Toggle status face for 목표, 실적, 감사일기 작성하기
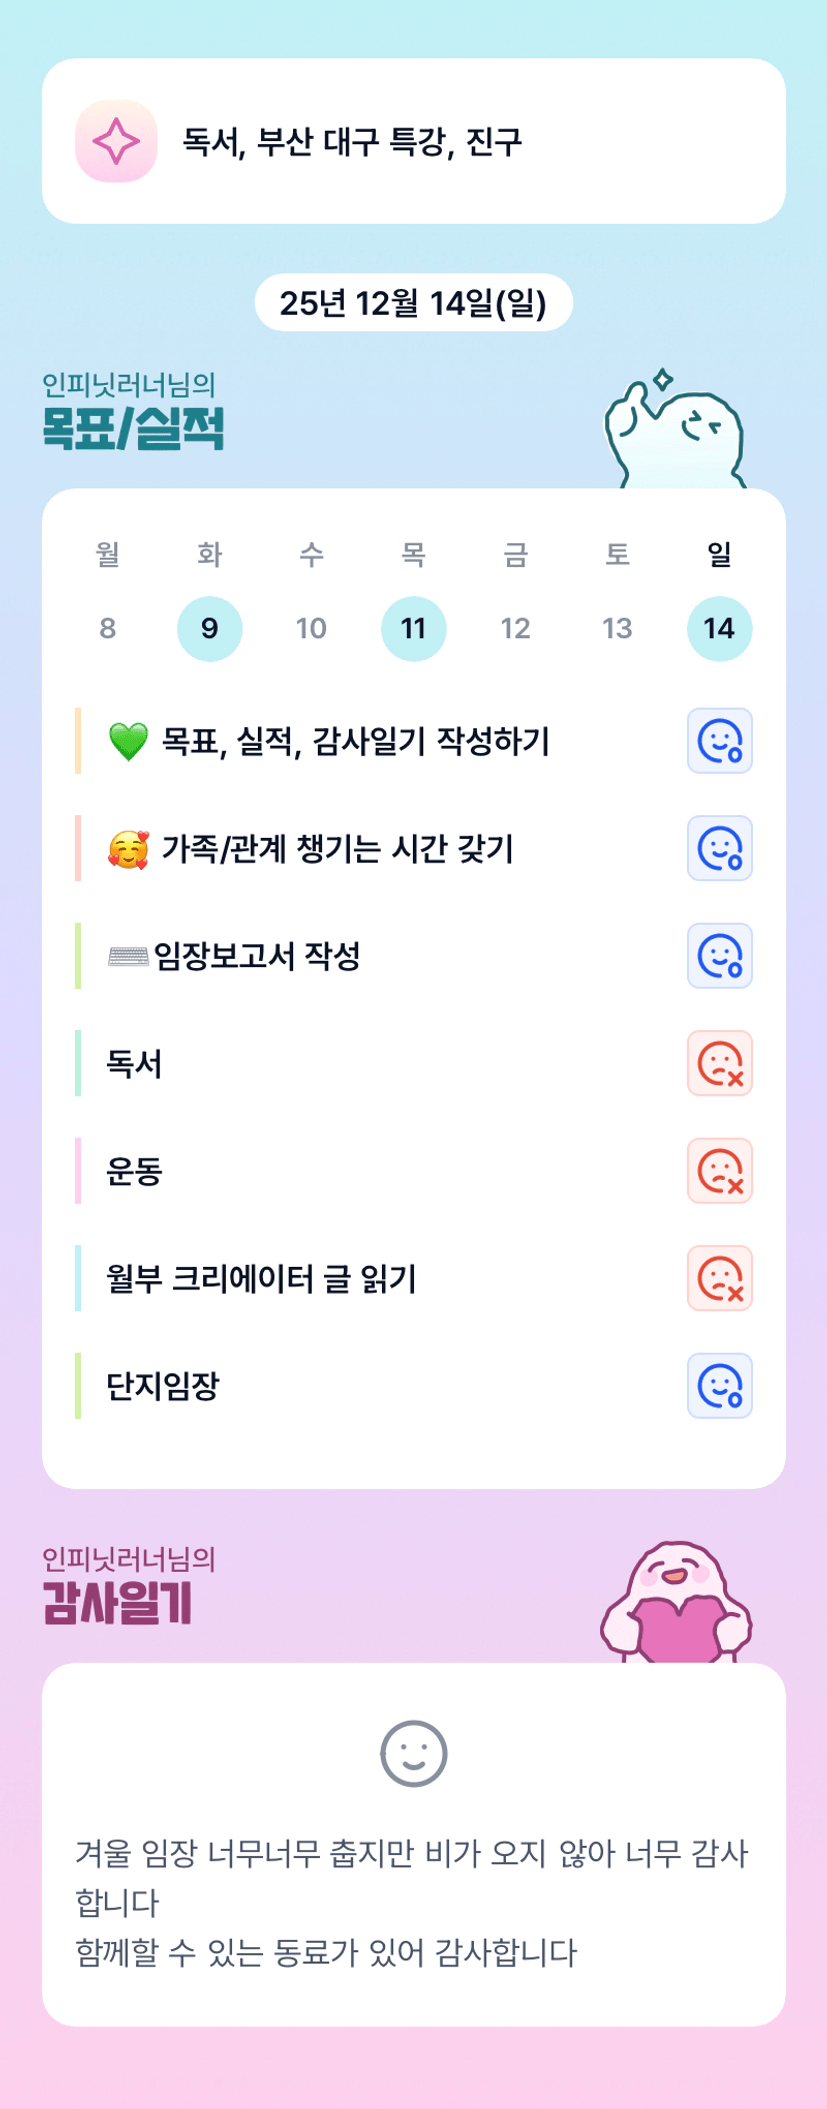 [x=719, y=741]
